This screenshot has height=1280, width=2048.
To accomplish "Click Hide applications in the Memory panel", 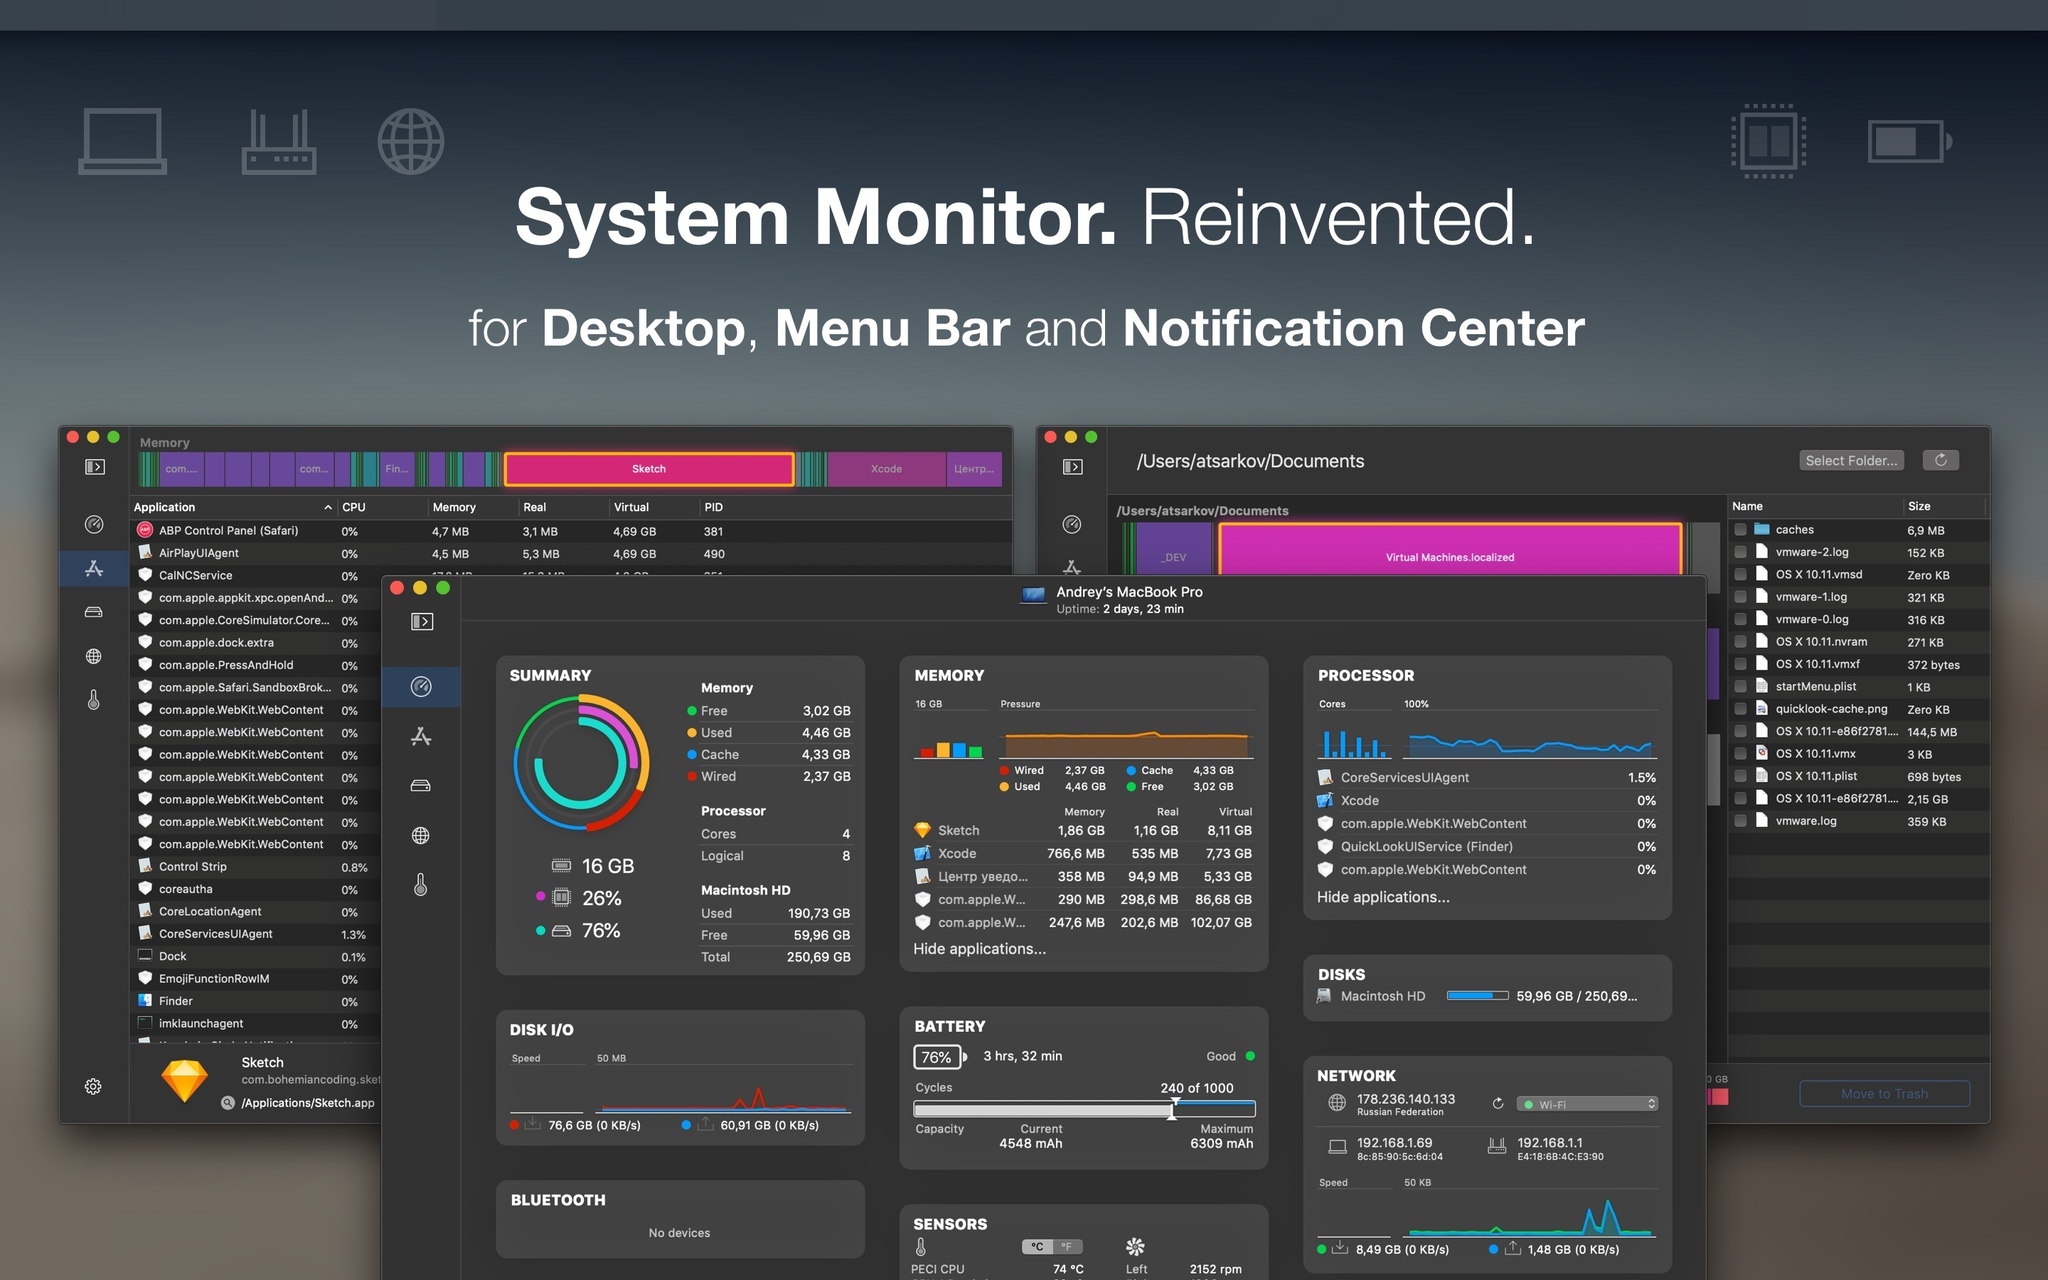I will pos(980,948).
